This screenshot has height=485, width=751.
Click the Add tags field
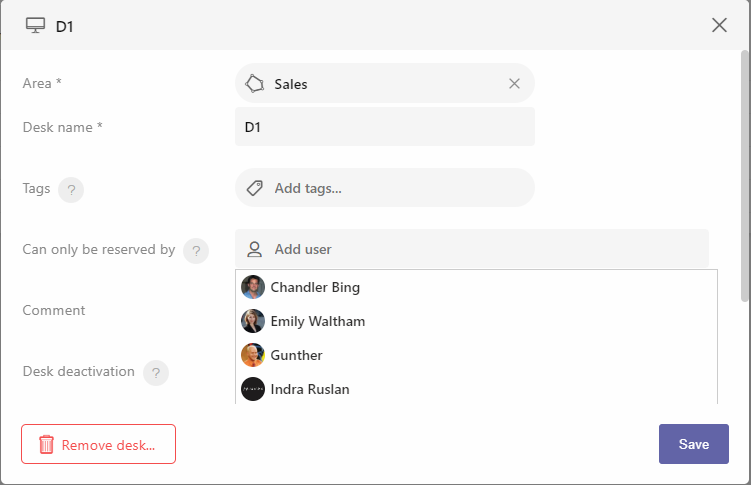pos(385,188)
